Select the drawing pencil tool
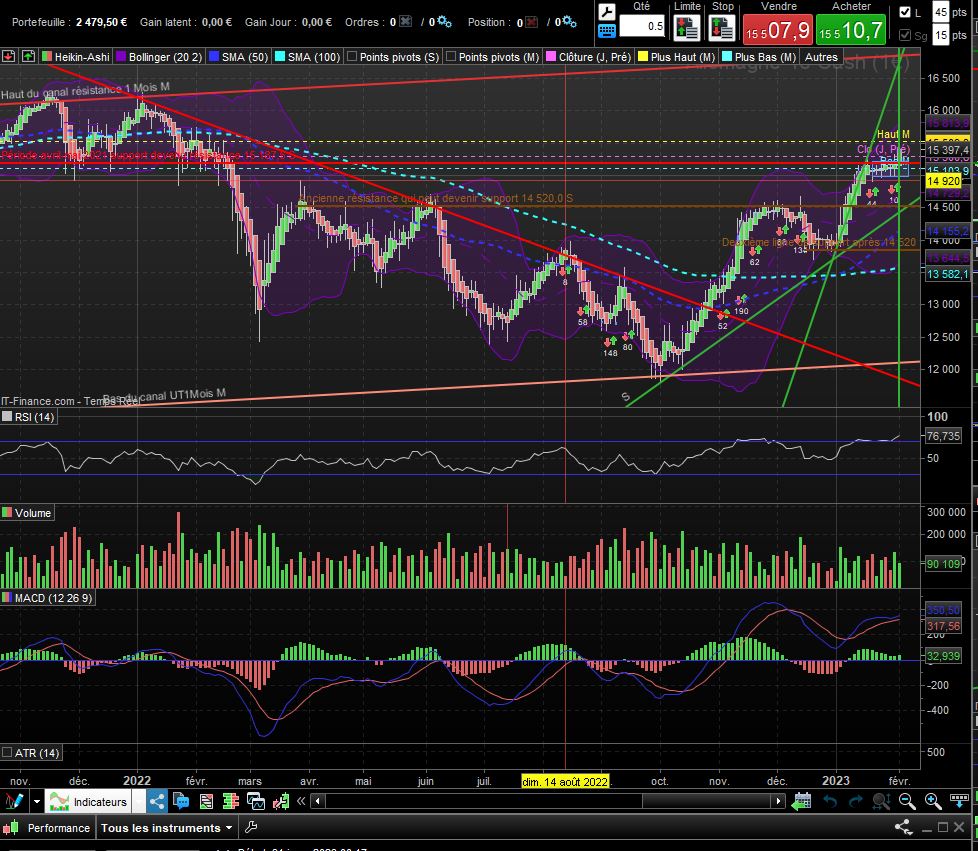The image size is (978, 851). [x=14, y=801]
